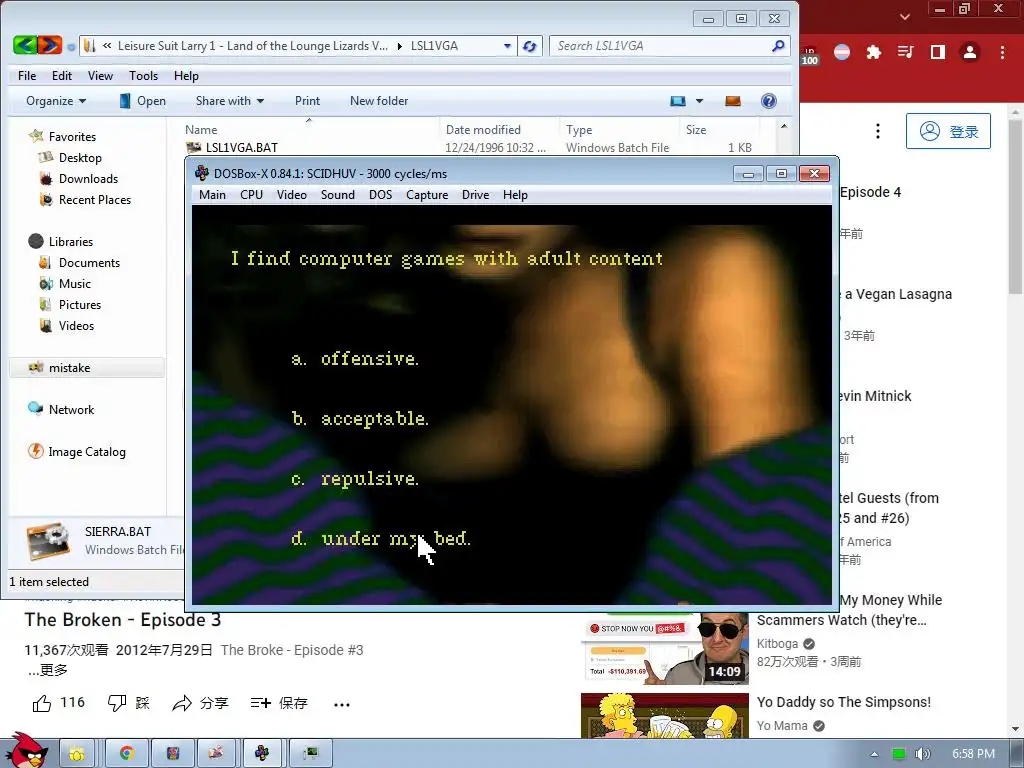
Task: Toggle the Explorer preview pane icon
Action: [733, 101]
